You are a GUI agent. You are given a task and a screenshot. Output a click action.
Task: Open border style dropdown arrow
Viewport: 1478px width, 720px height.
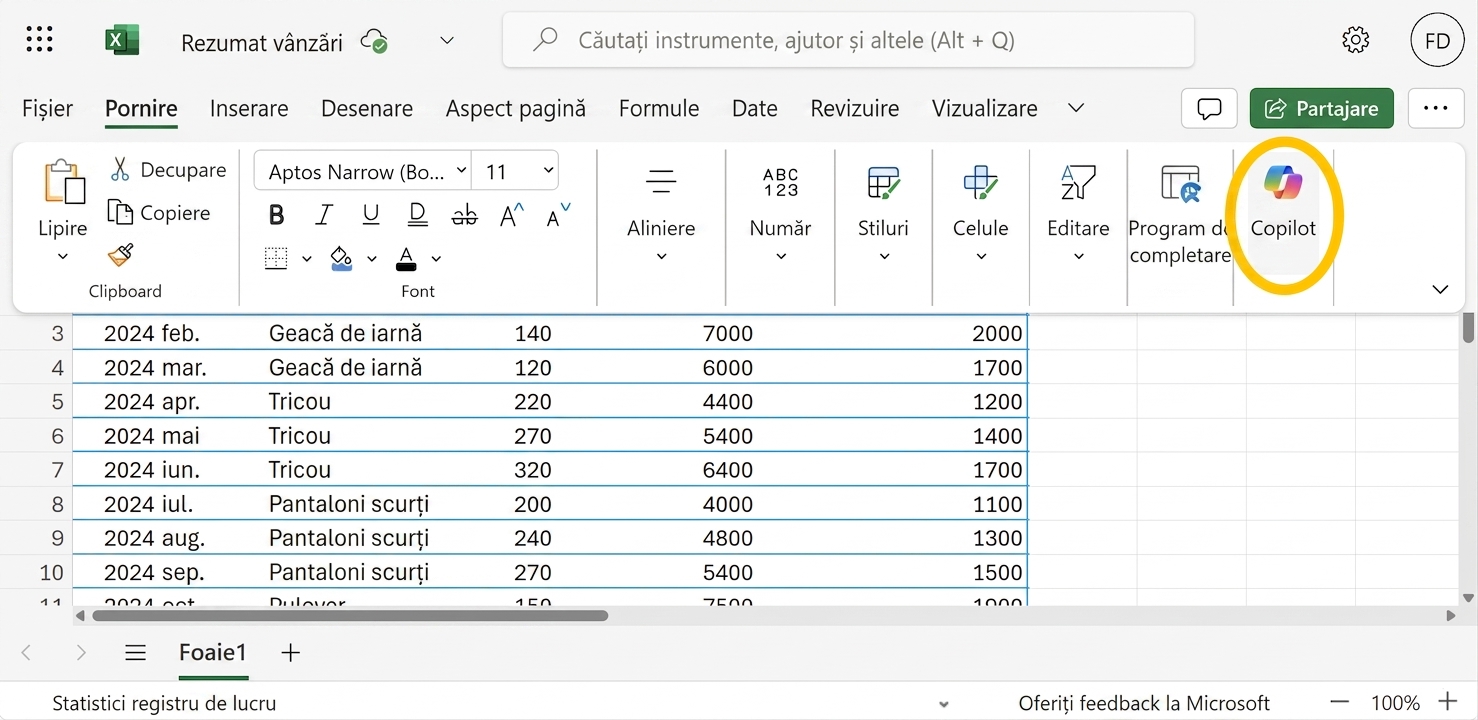tap(306, 259)
